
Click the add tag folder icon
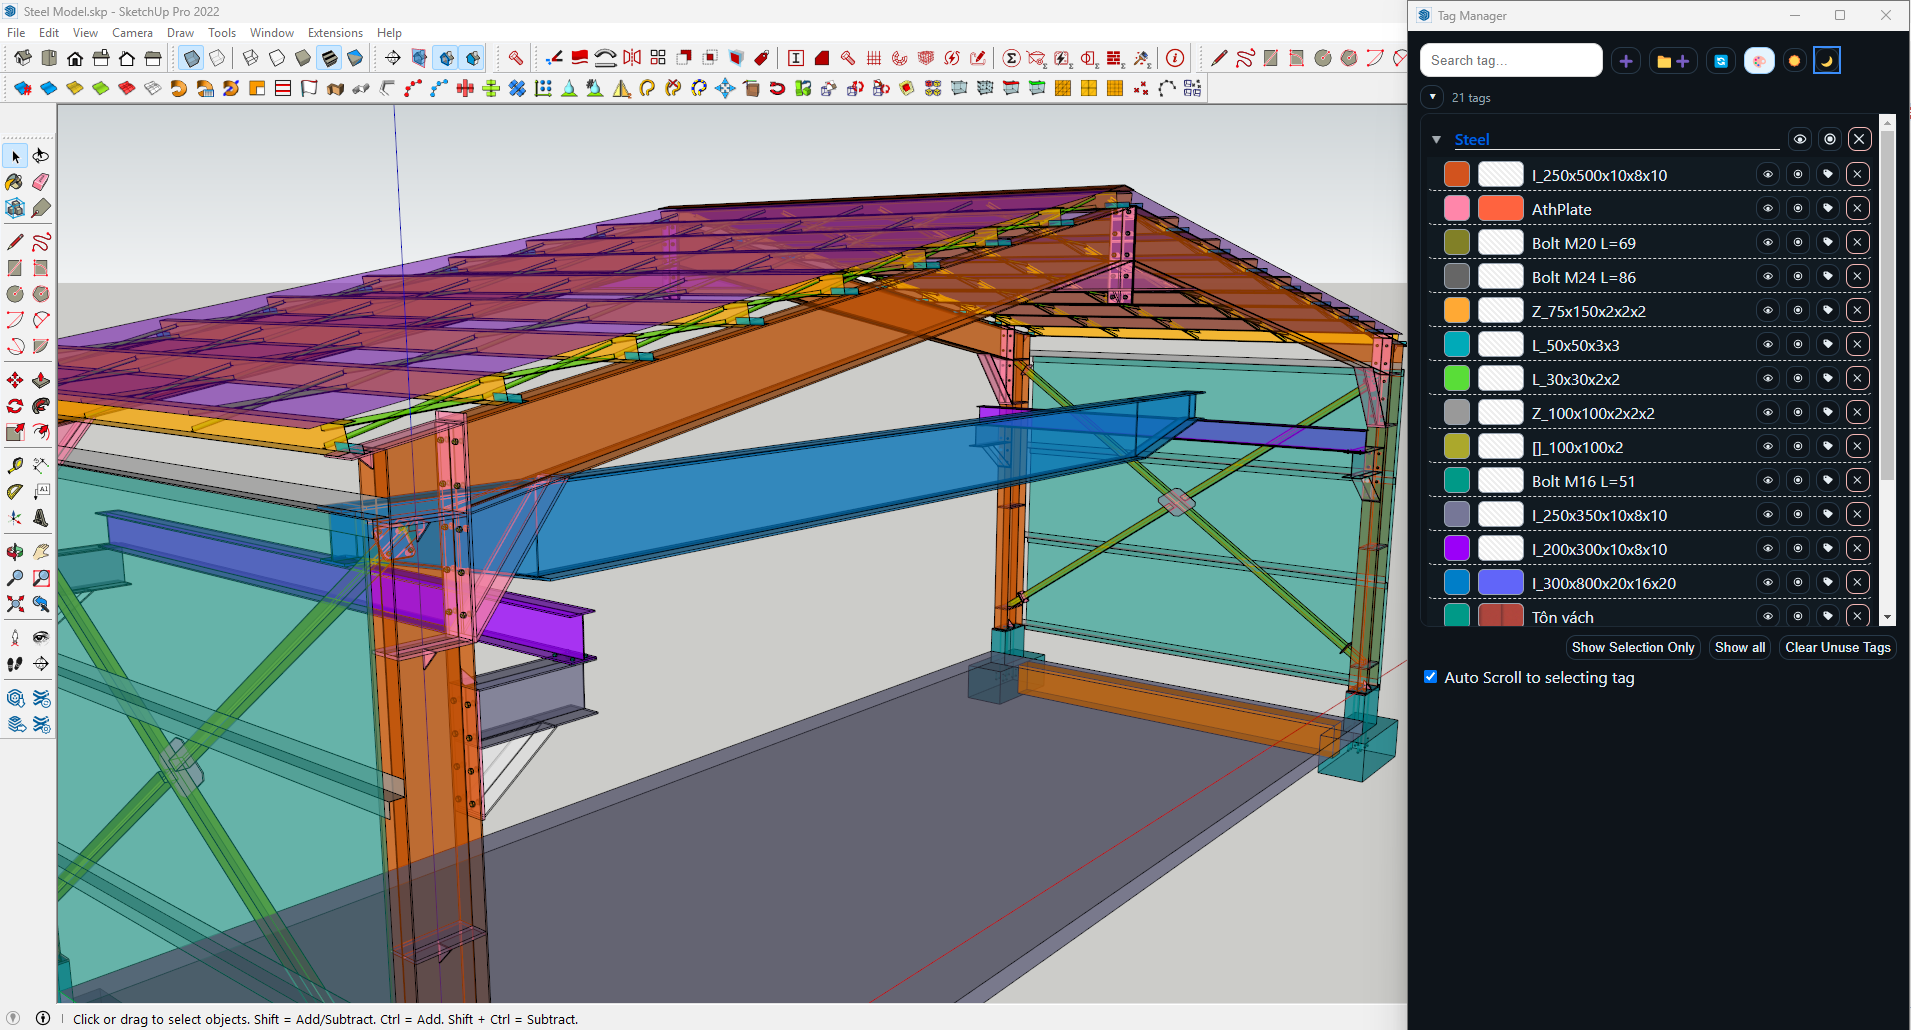1672,61
